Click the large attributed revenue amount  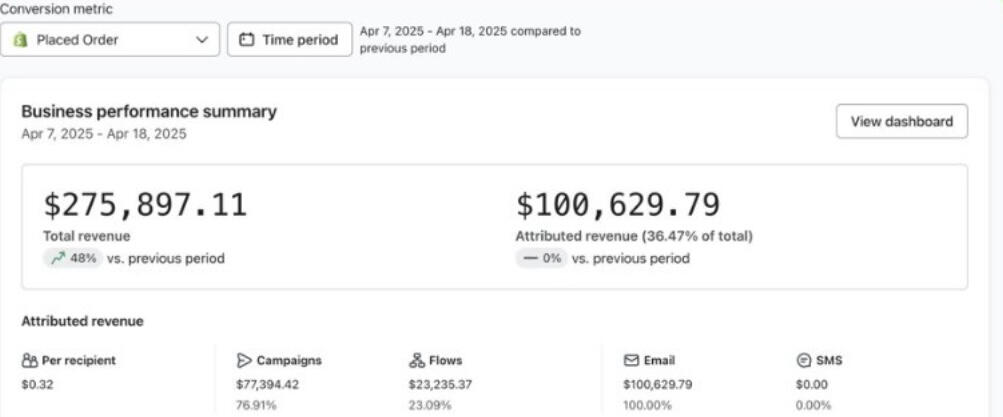pyautogui.click(x=617, y=205)
